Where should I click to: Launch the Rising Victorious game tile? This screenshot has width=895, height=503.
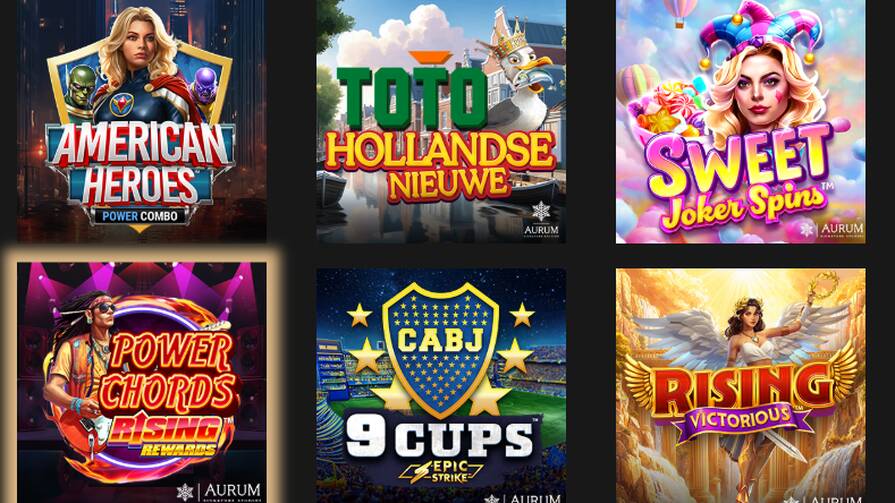(x=740, y=386)
